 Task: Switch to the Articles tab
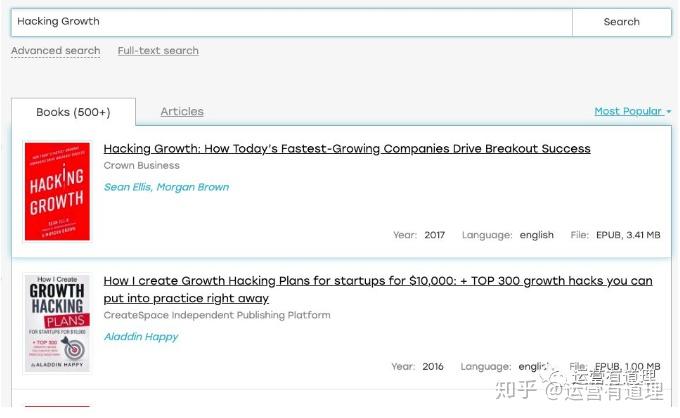pos(182,111)
